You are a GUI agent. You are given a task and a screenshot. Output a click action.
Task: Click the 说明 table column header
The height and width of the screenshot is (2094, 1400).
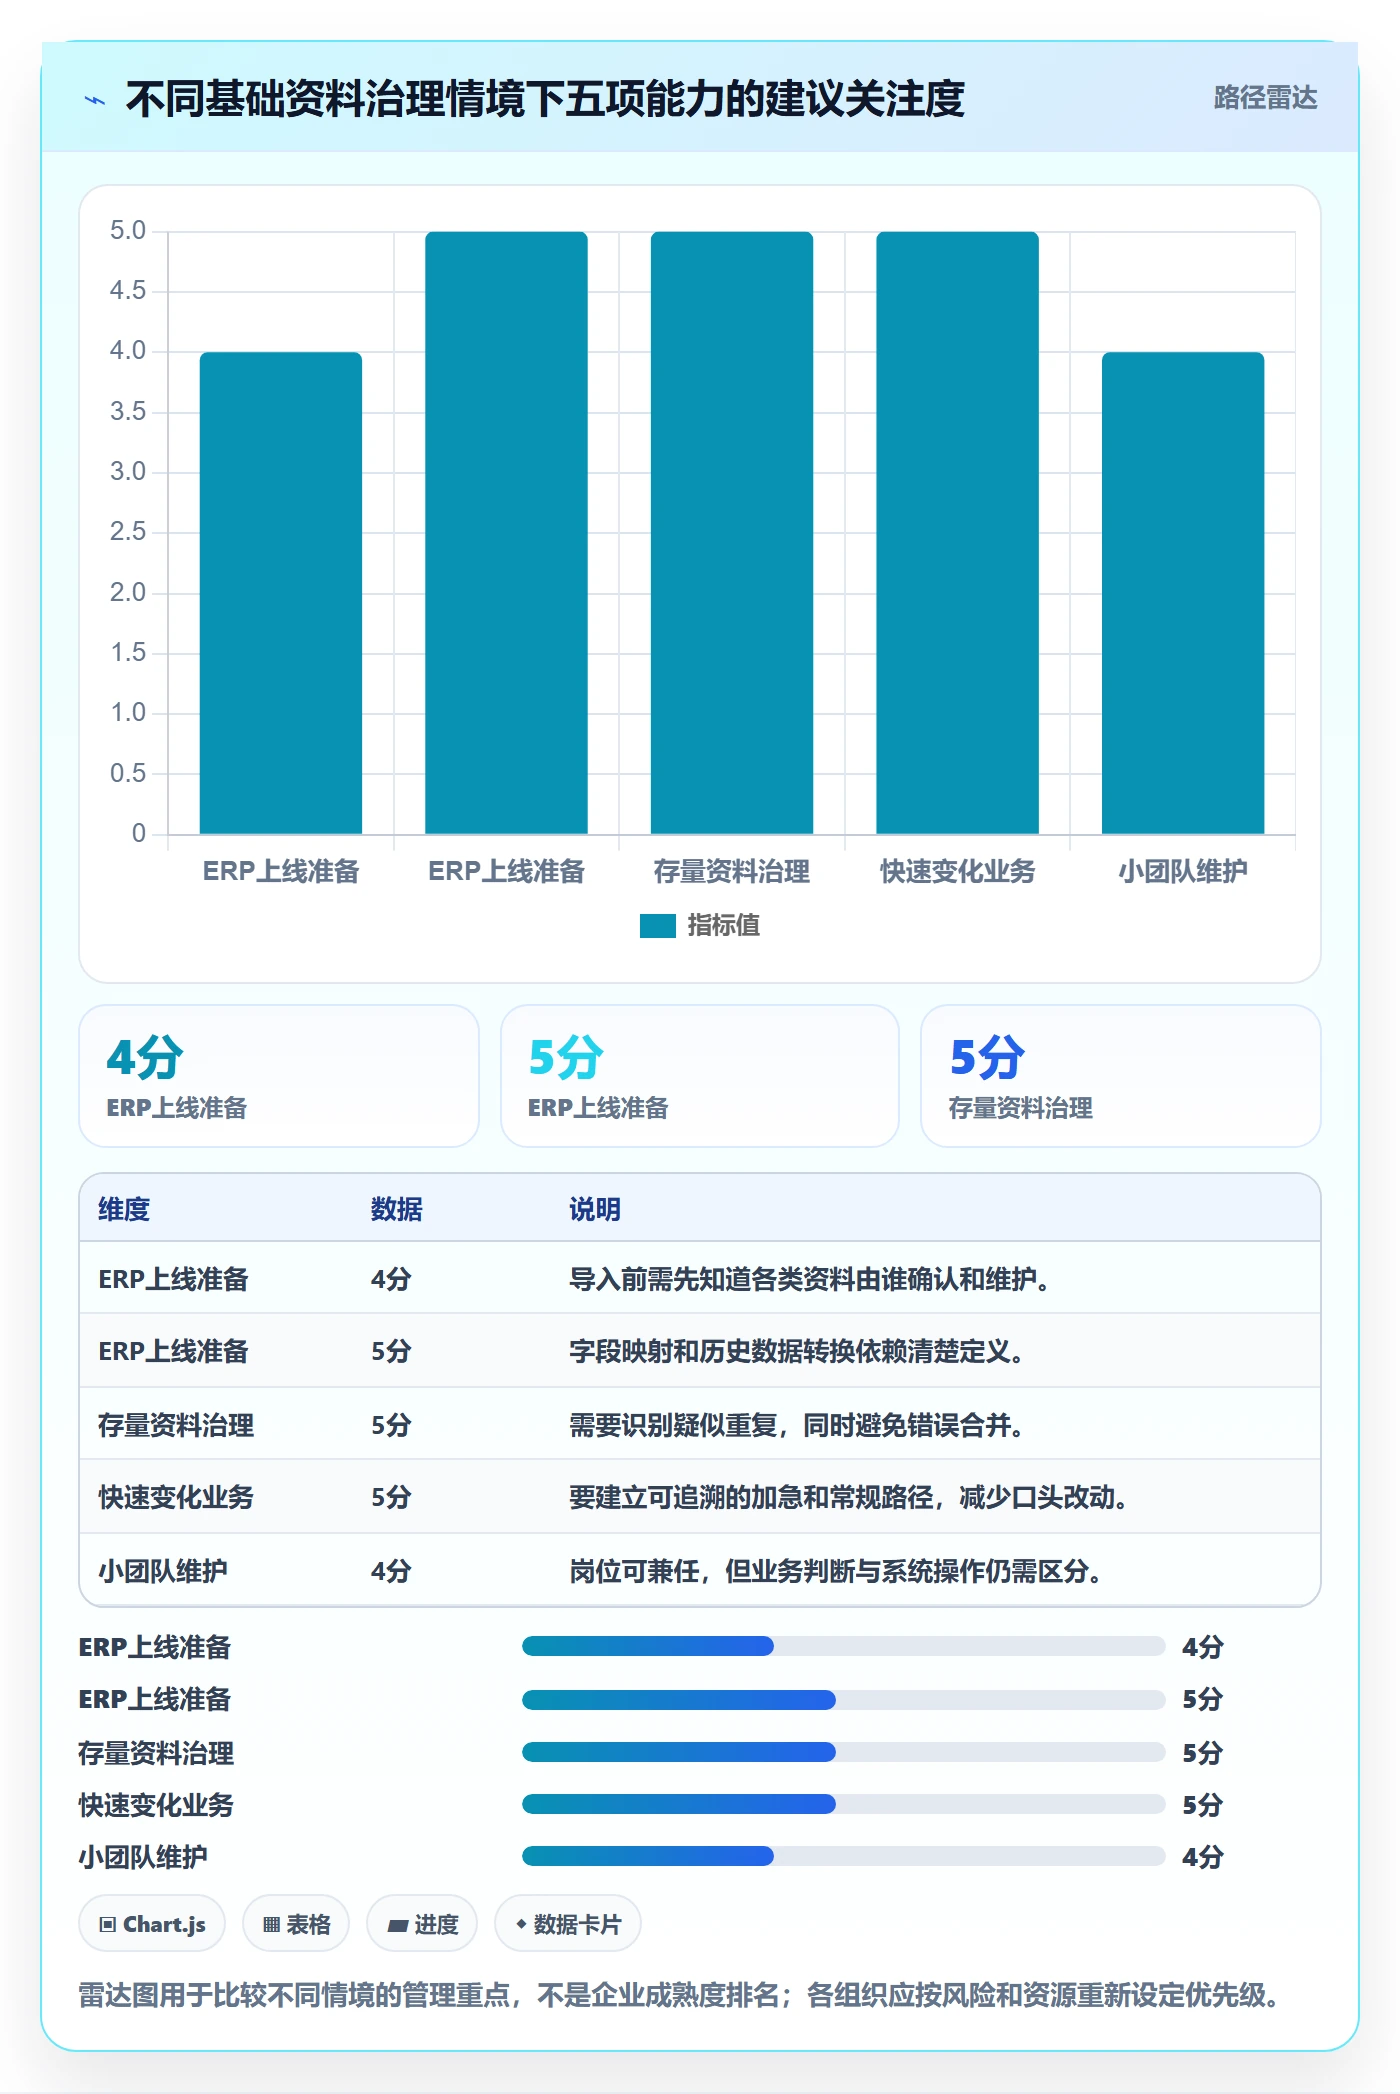[x=595, y=1209]
